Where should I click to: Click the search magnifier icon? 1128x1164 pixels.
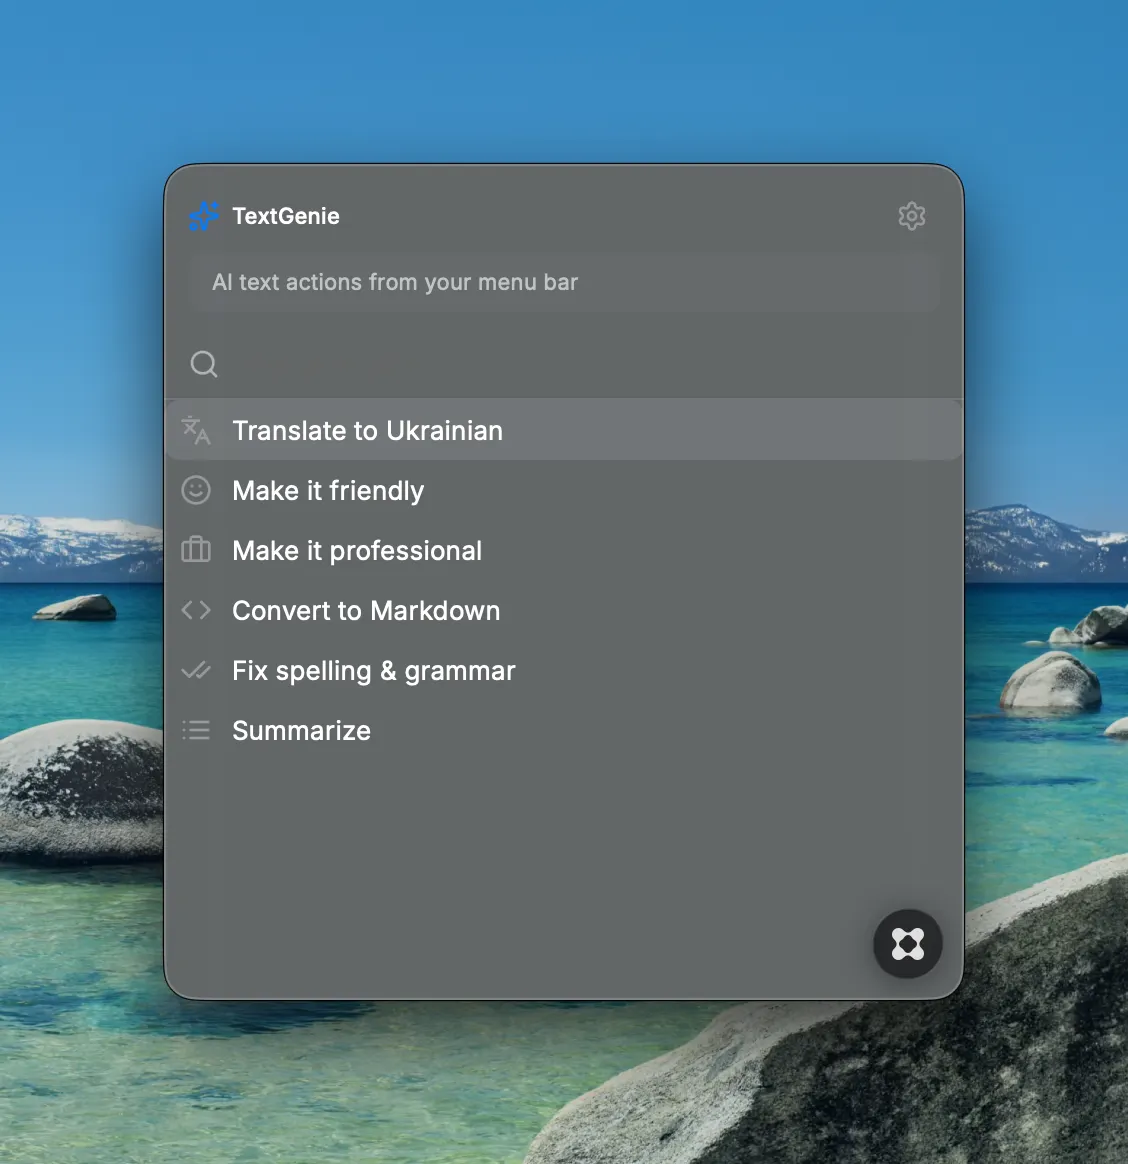click(x=203, y=364)
